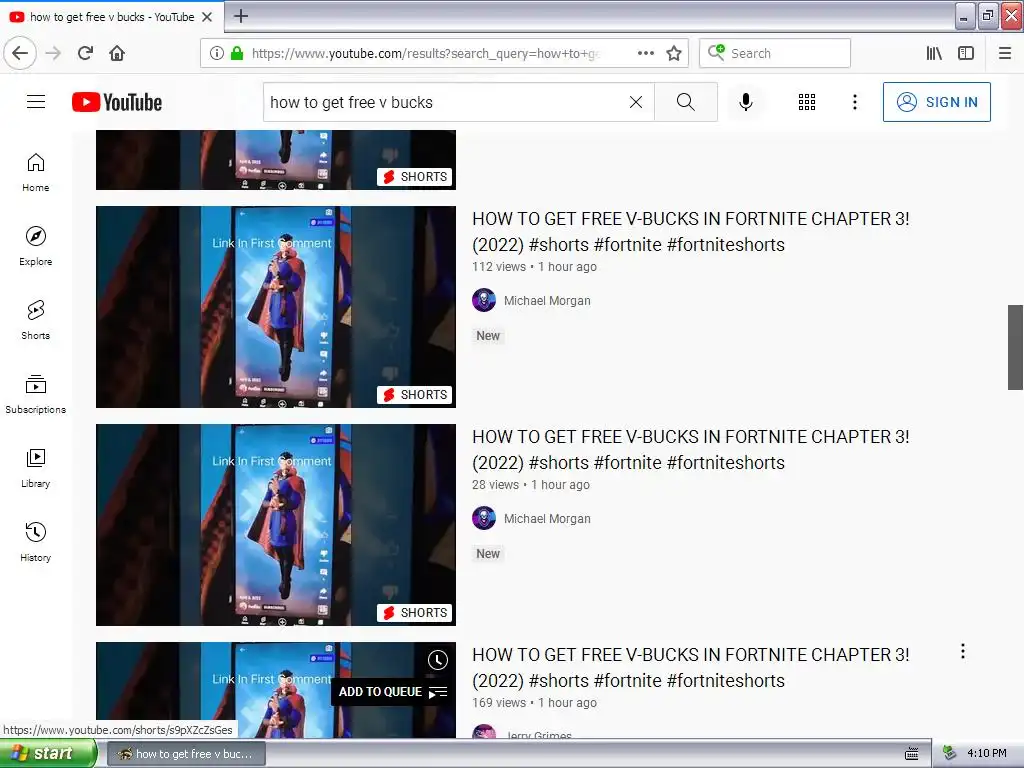Click network tray icon beside clock
Viewport: 1024px width, 768px height.
click(950, 754)
